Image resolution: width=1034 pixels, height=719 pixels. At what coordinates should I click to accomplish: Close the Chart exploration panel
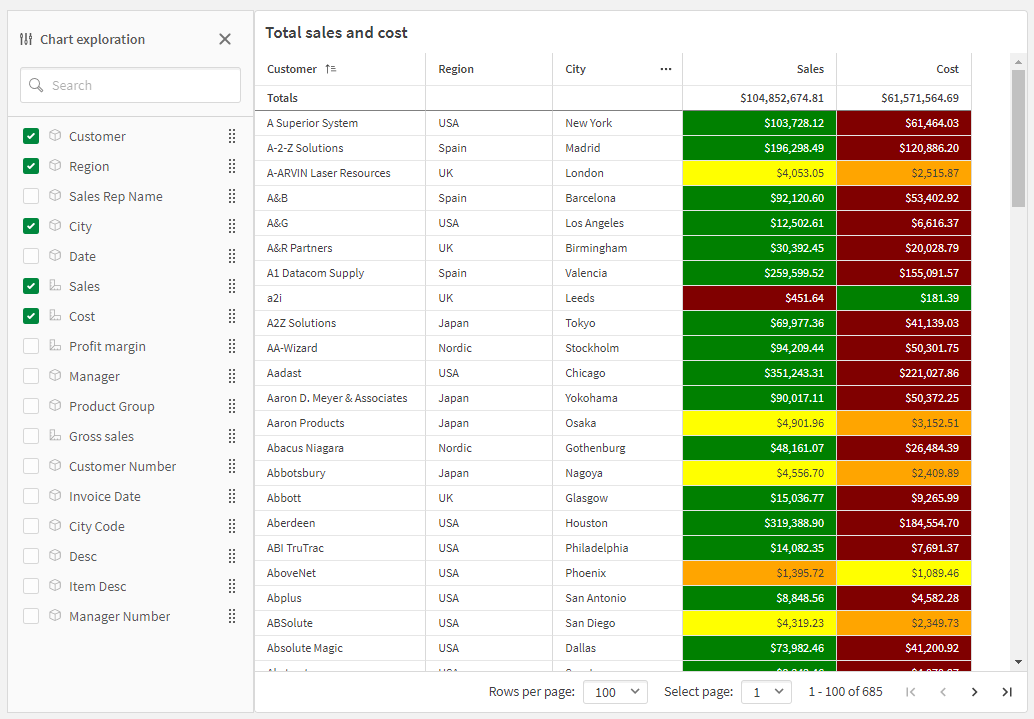[225, 39]
